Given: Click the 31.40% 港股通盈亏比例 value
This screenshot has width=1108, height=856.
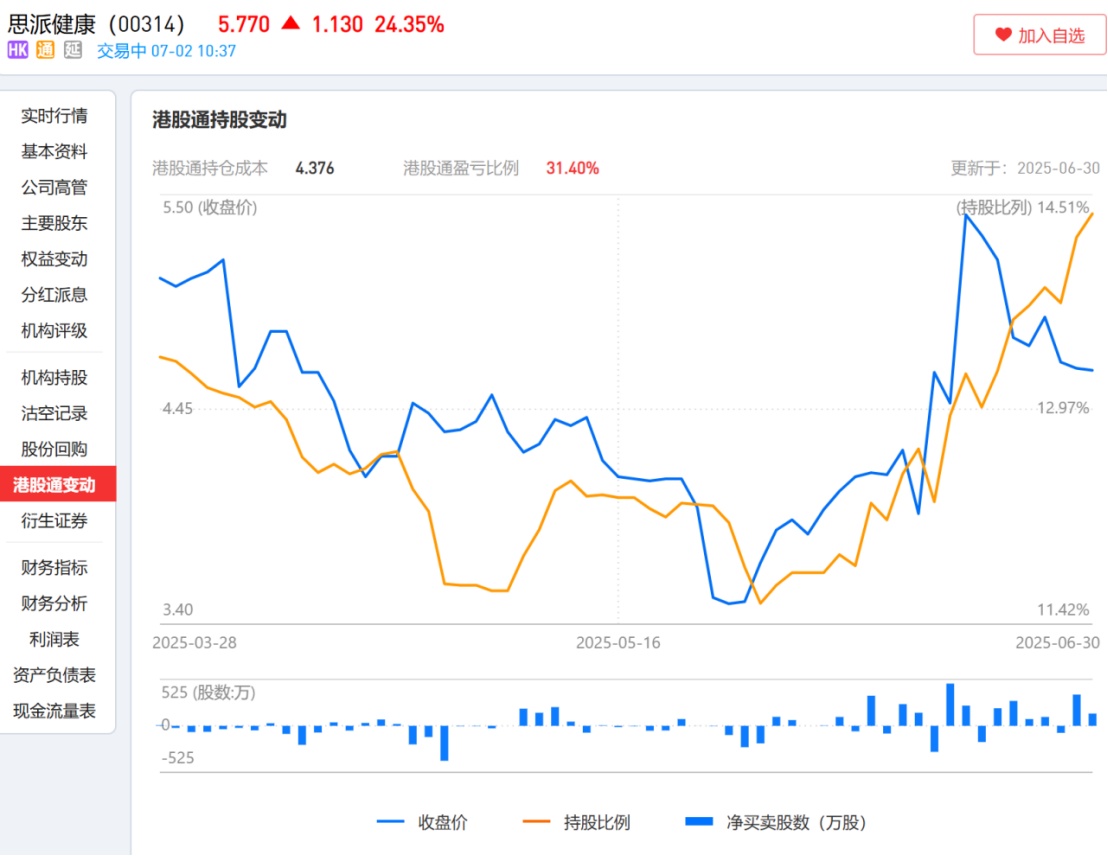Looking at the screenshot, I should 572,168.
